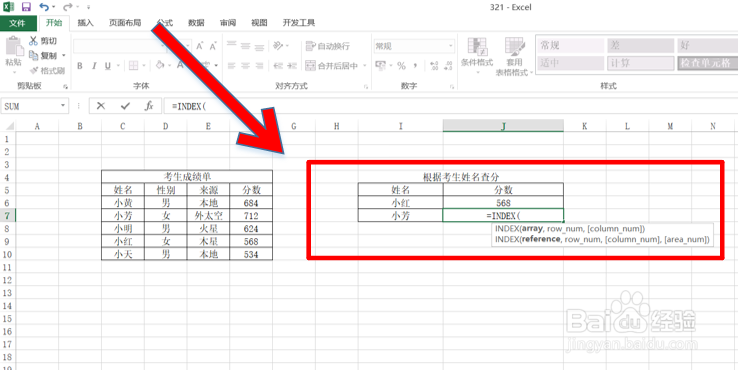This screenshot has width=738, height=370.
Task: Open the 开发工具 (Developer) tab
Action: click(298, 23)
